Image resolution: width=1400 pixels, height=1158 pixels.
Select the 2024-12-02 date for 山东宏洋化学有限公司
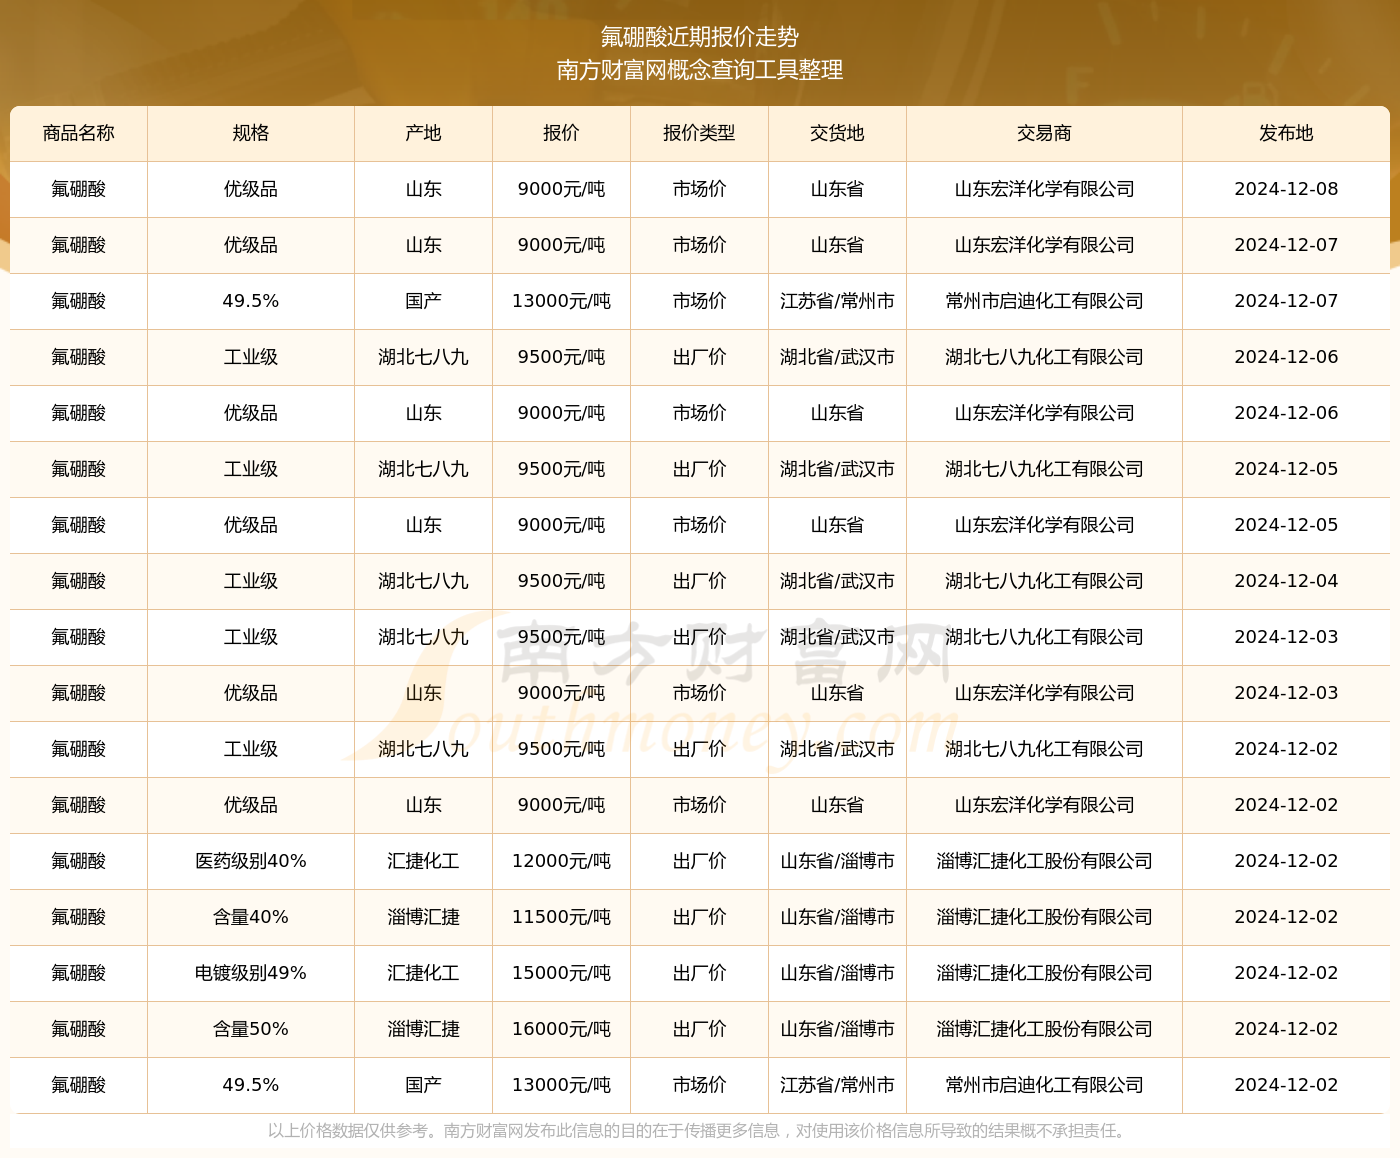tap(1286, 805)
